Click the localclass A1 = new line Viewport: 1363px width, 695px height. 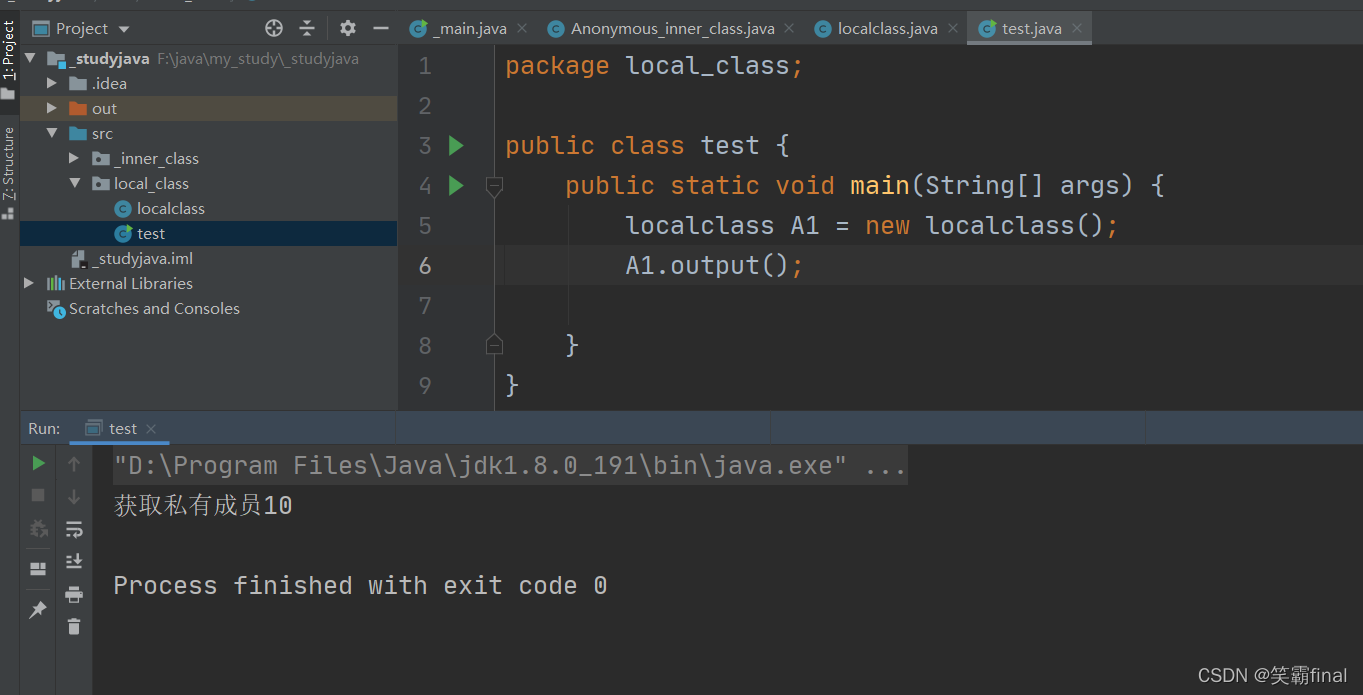point(871,225)
